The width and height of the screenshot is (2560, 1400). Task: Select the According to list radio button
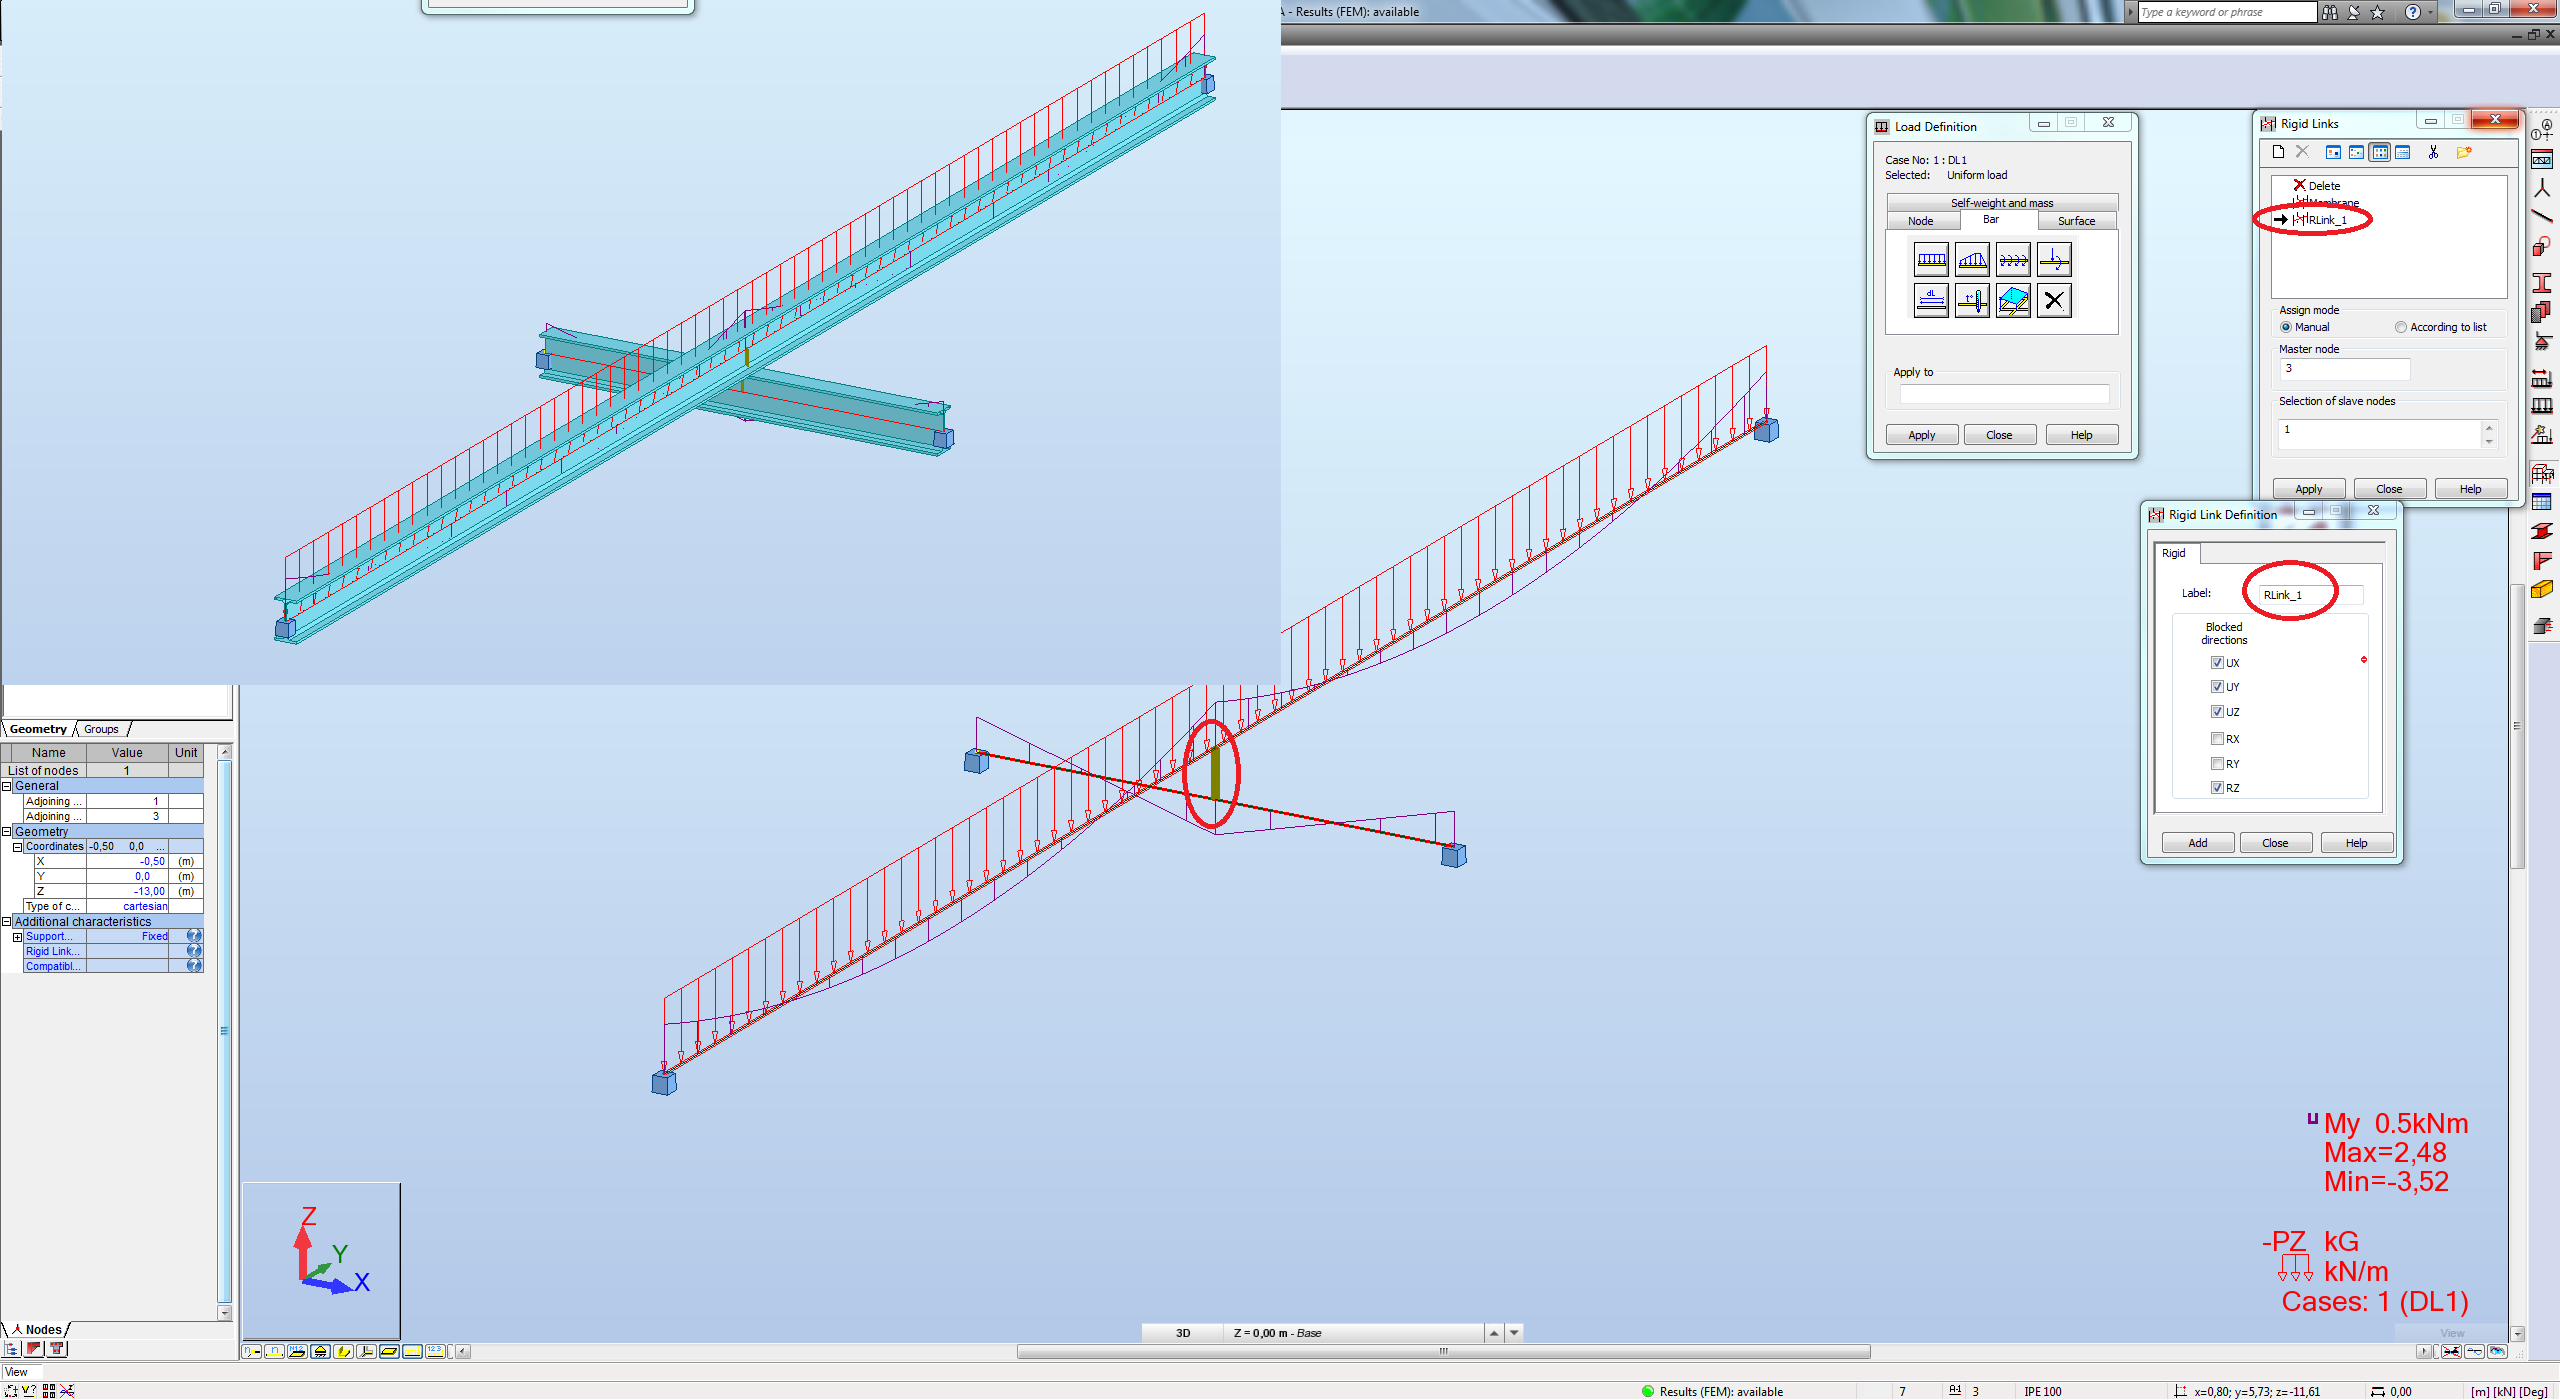pos(2400,327)
